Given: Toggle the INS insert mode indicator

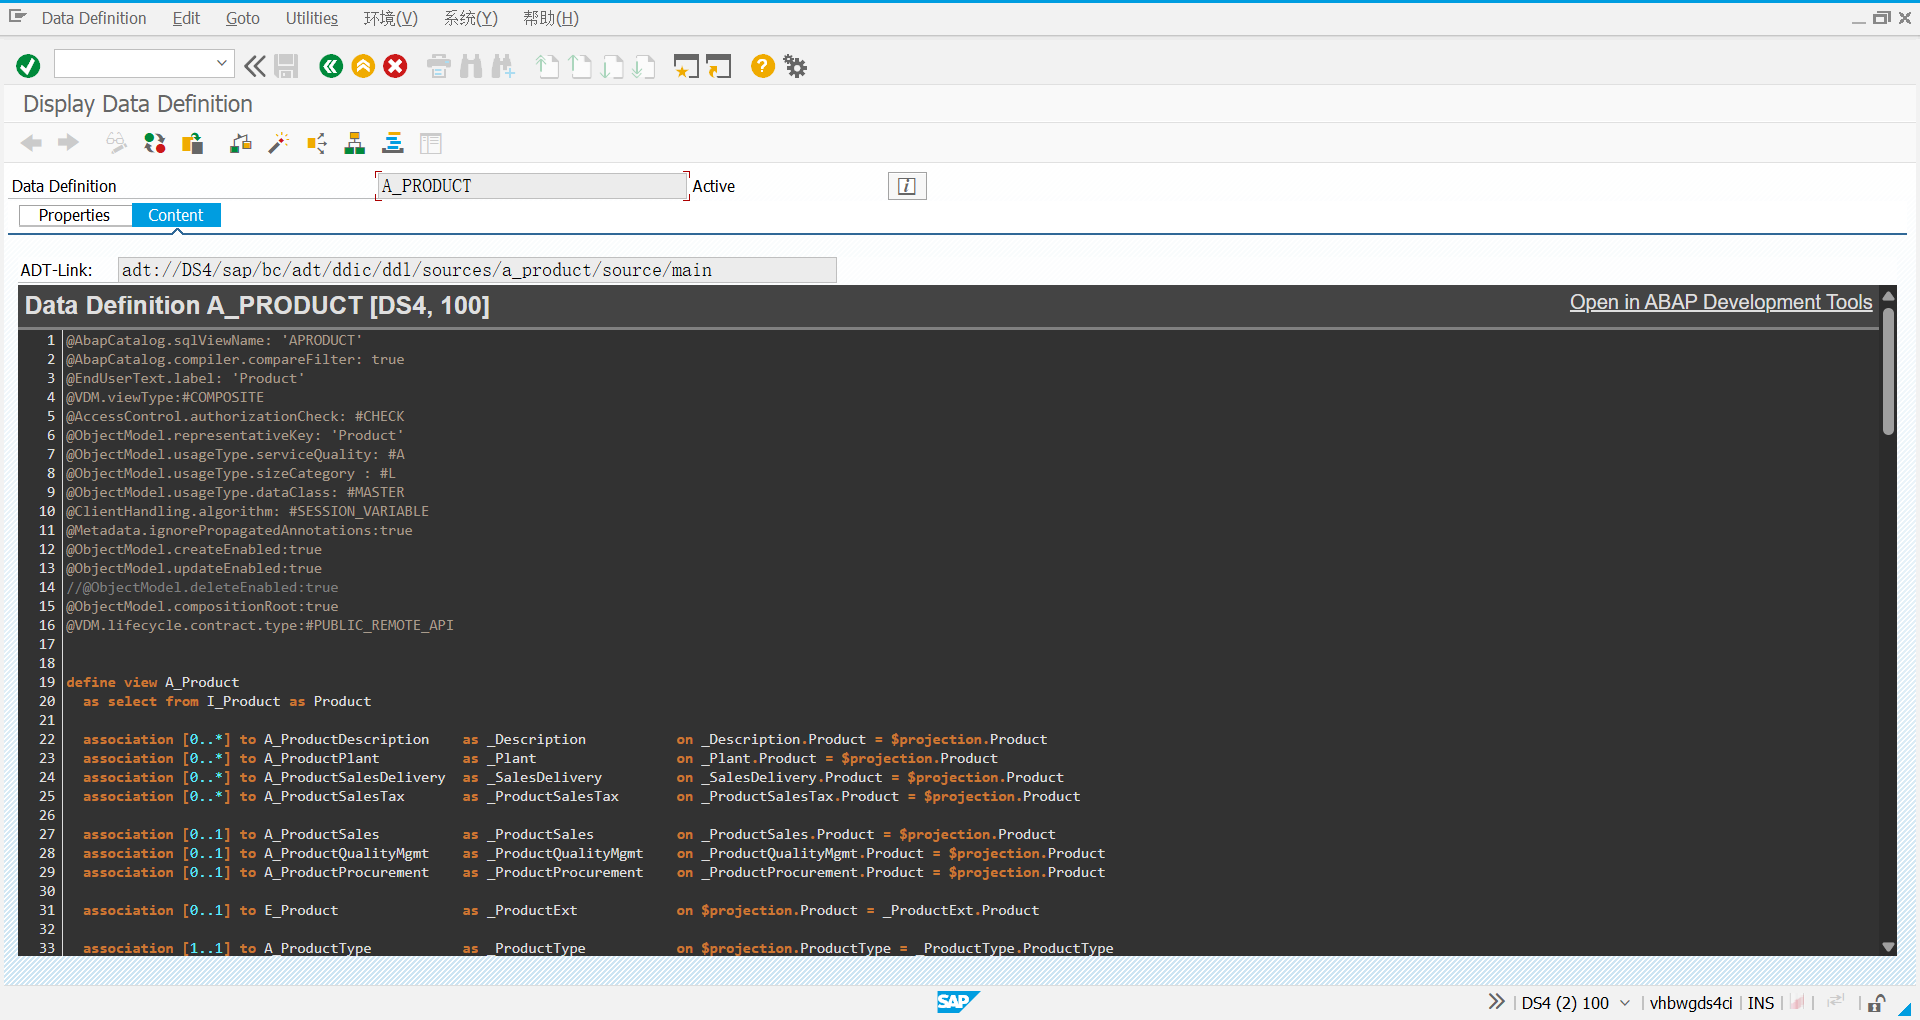Looking at the screenshot, I should [1761, 1003].
